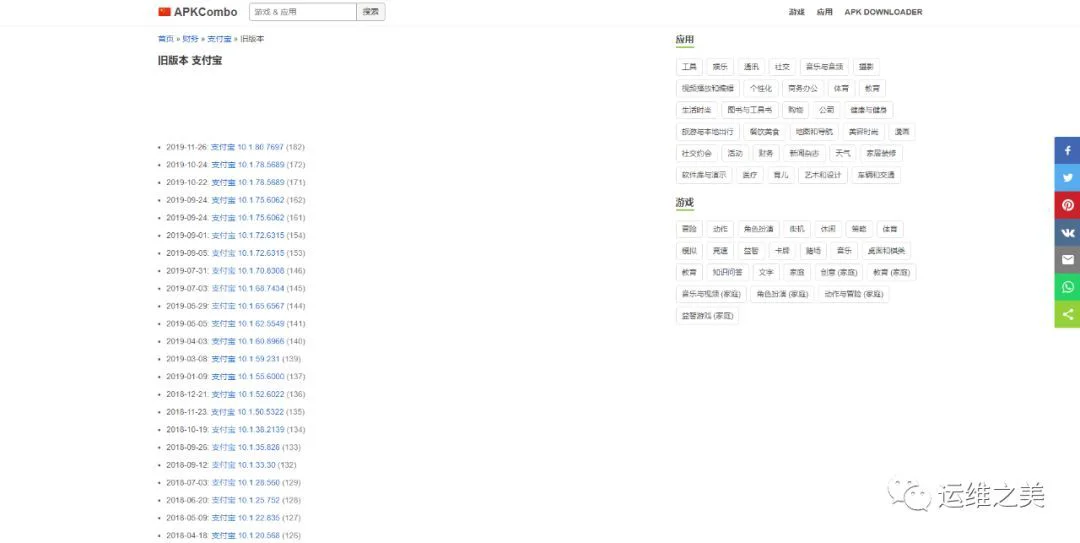
Task: Open APK DOWNLOADER in the top navigation
Action: point(883,12)
